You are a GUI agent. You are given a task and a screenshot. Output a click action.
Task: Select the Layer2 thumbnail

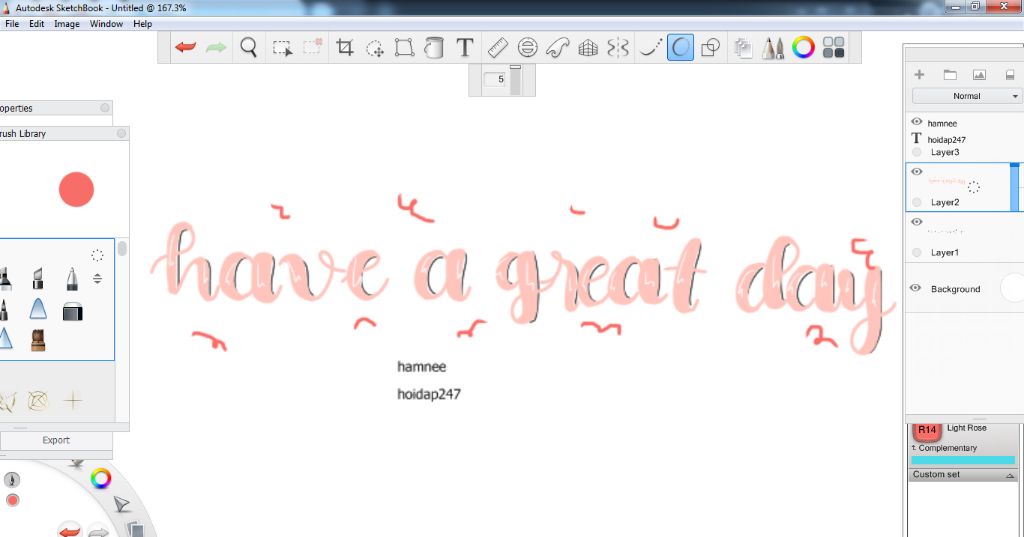(x=947, y=181)
